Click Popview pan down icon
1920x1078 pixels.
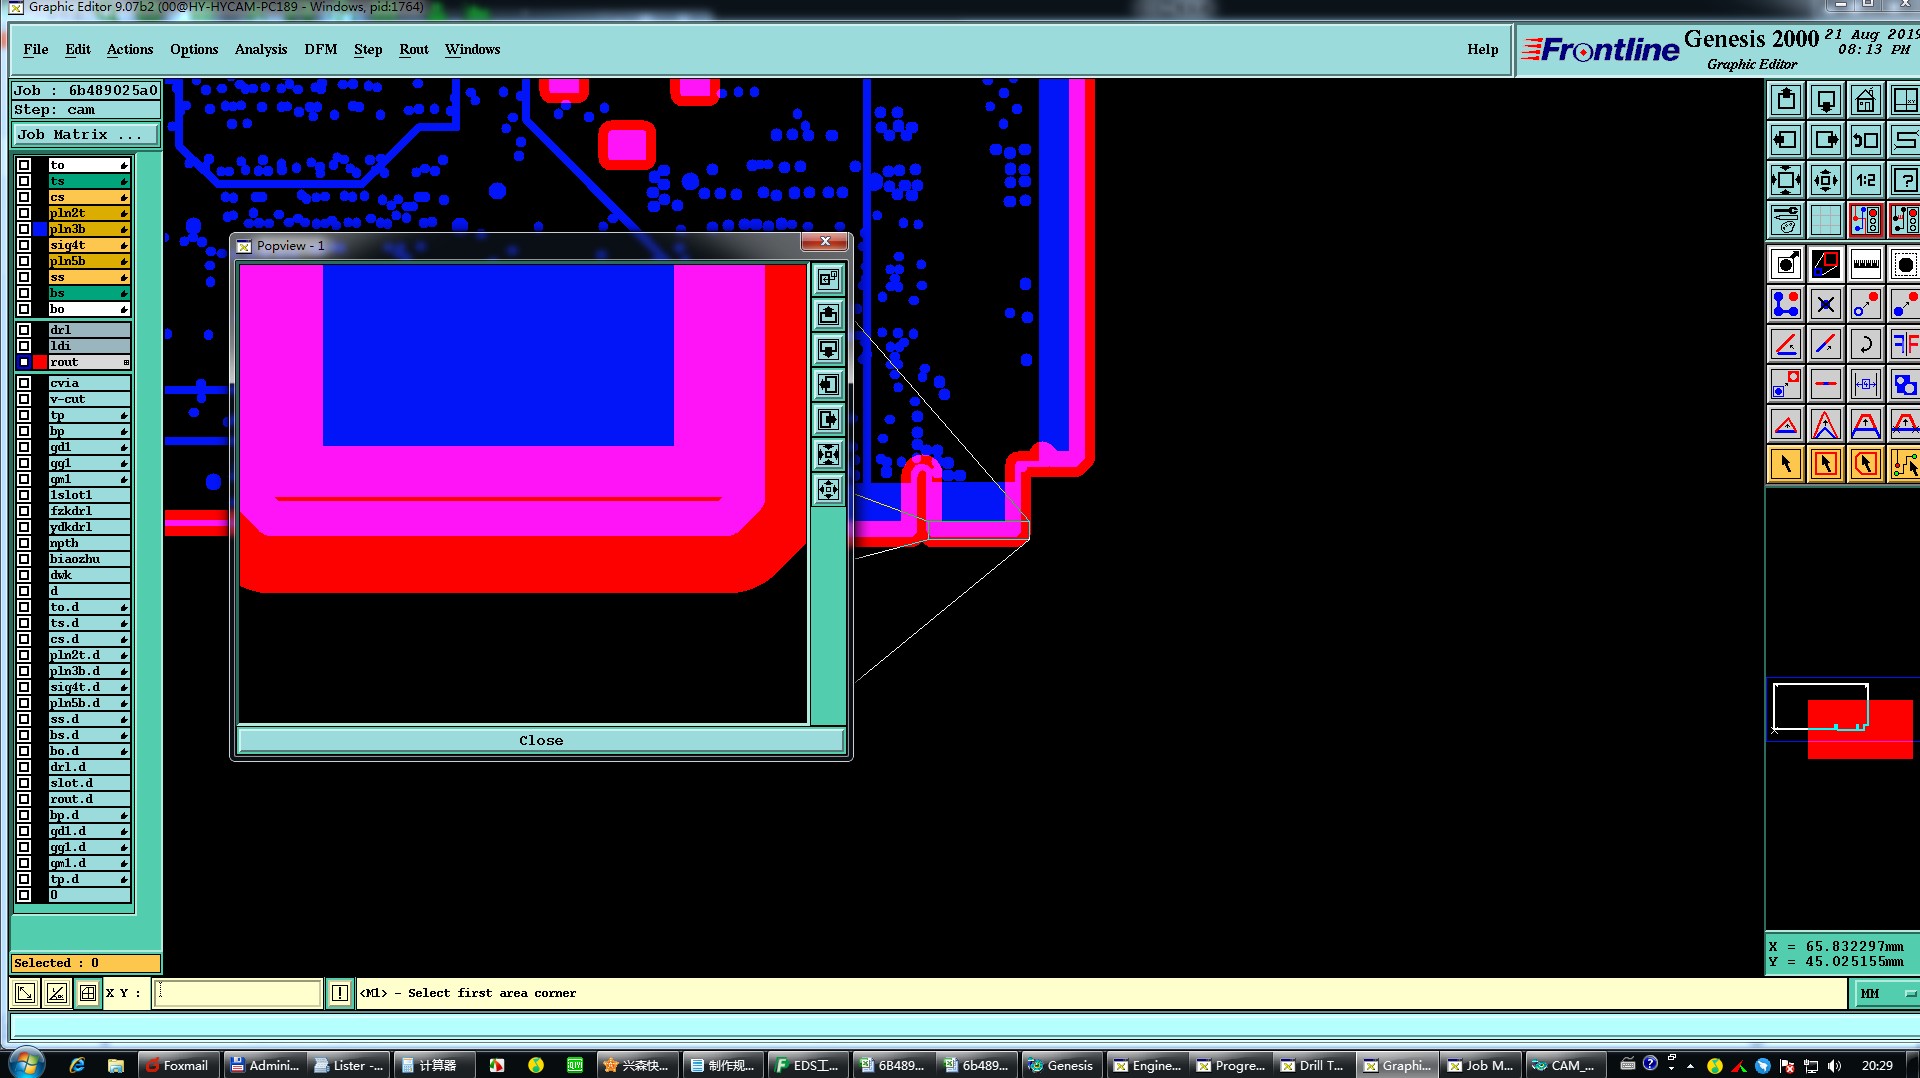pyautogui.click(x=828, y=350)
